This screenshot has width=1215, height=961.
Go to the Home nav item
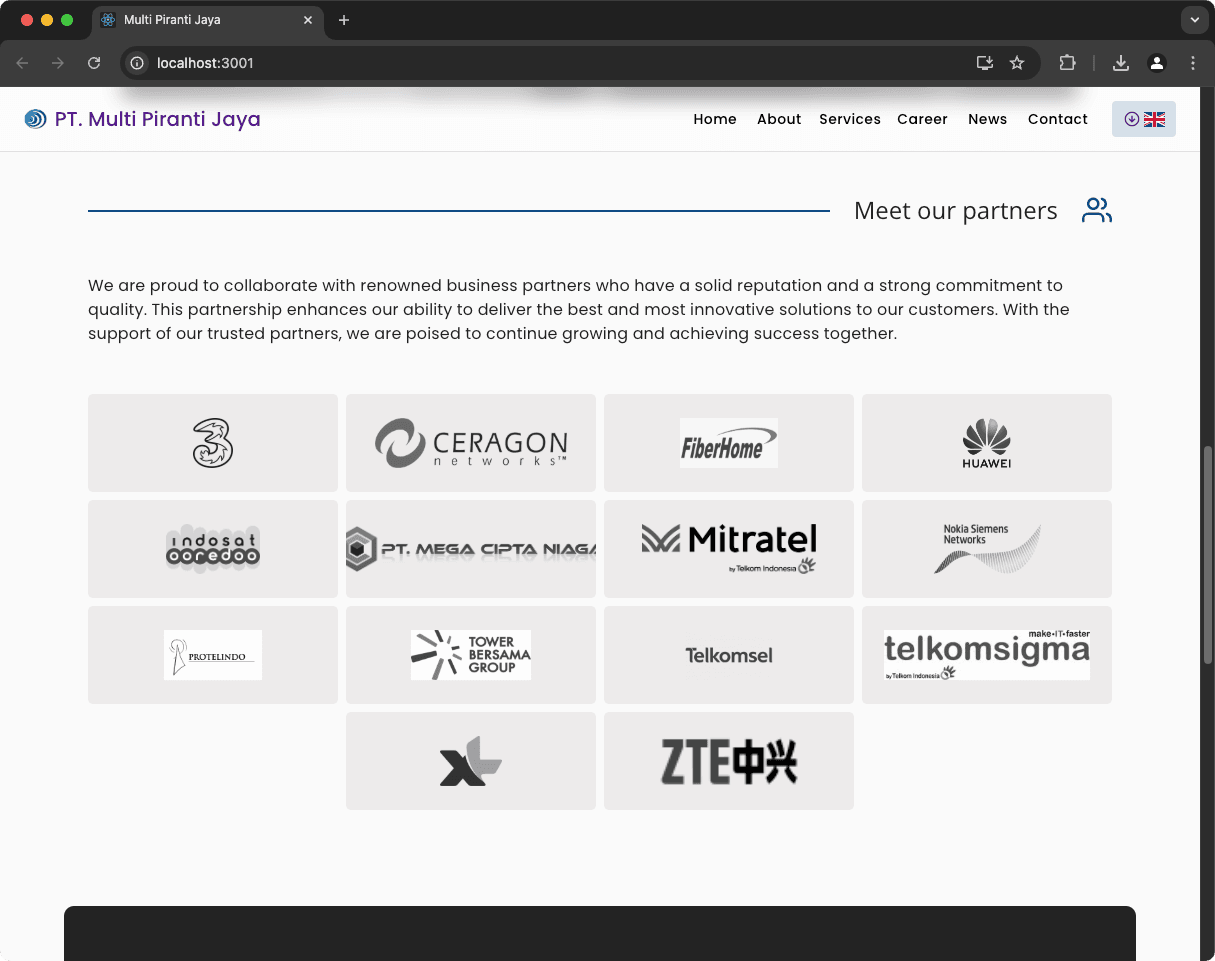click(x=715, y=119)
